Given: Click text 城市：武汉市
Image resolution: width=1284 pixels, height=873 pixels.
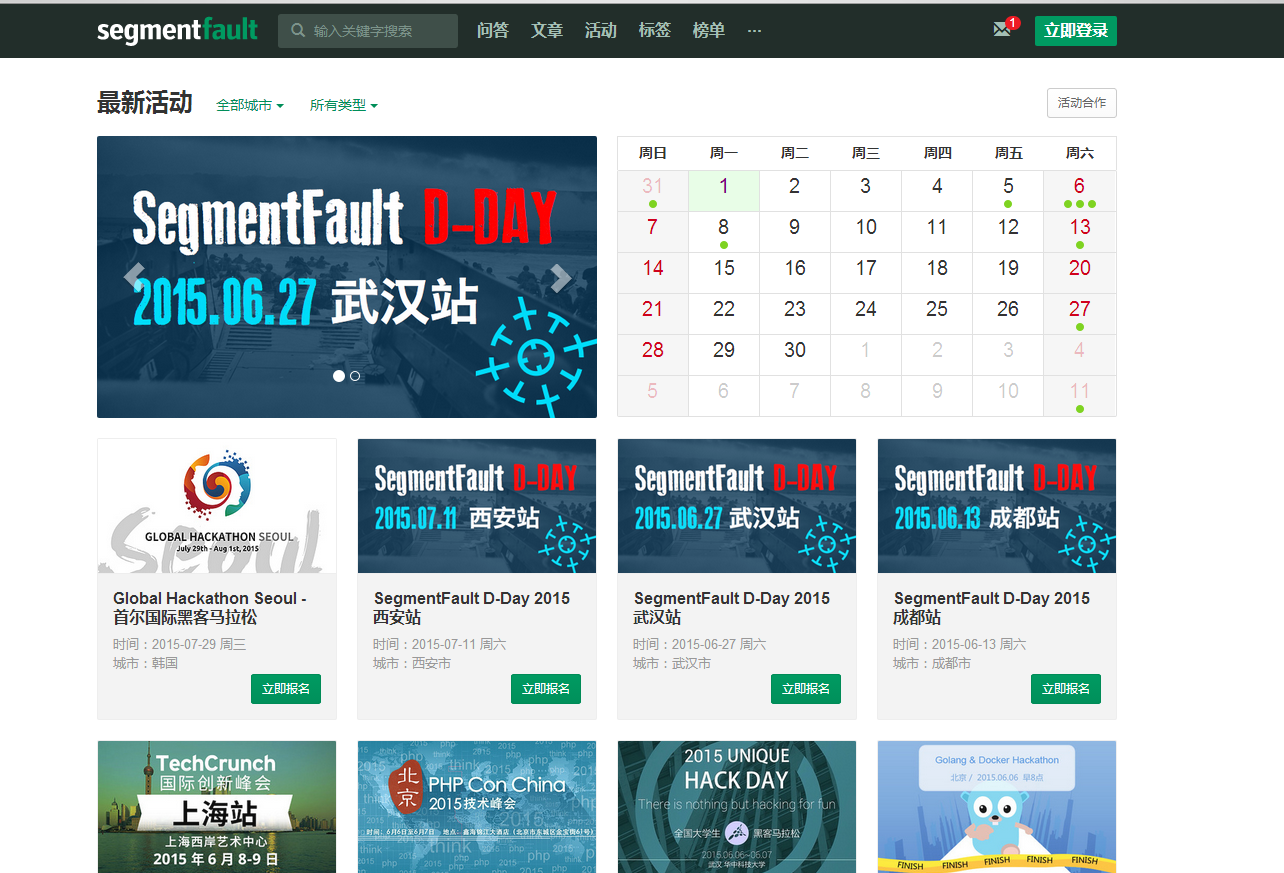Looking at the screenshot, I should (x=672, y=663).
